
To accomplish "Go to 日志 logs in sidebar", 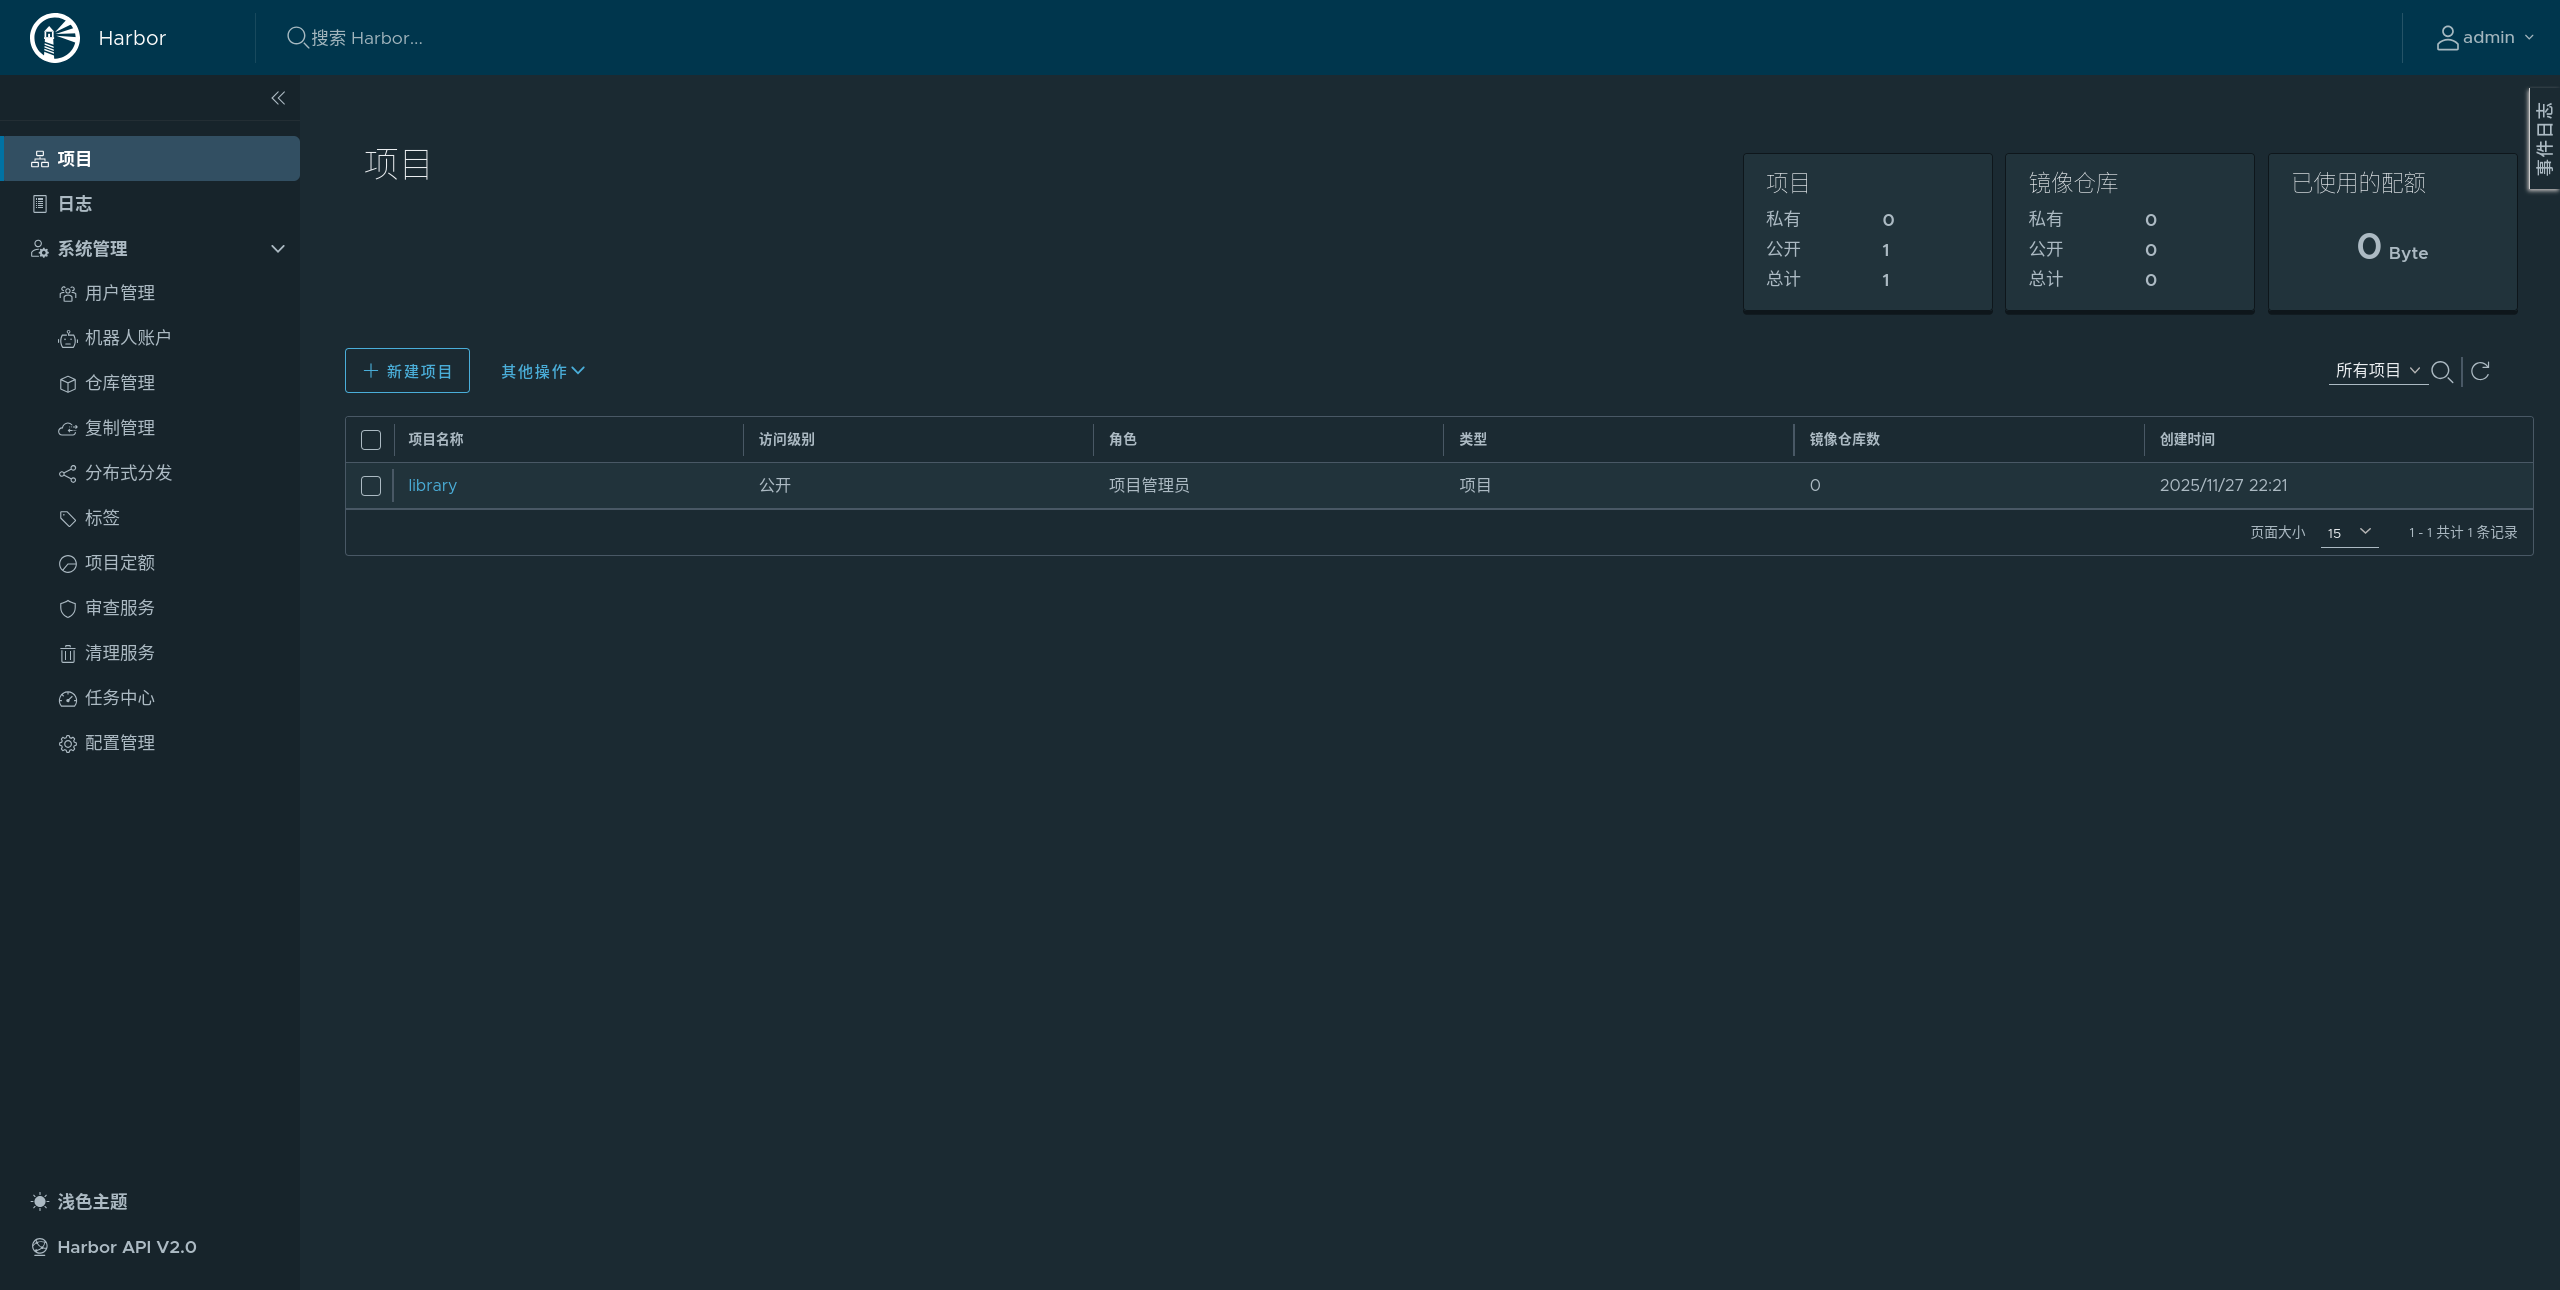I will pyautogui.click(x=74, y=204).
